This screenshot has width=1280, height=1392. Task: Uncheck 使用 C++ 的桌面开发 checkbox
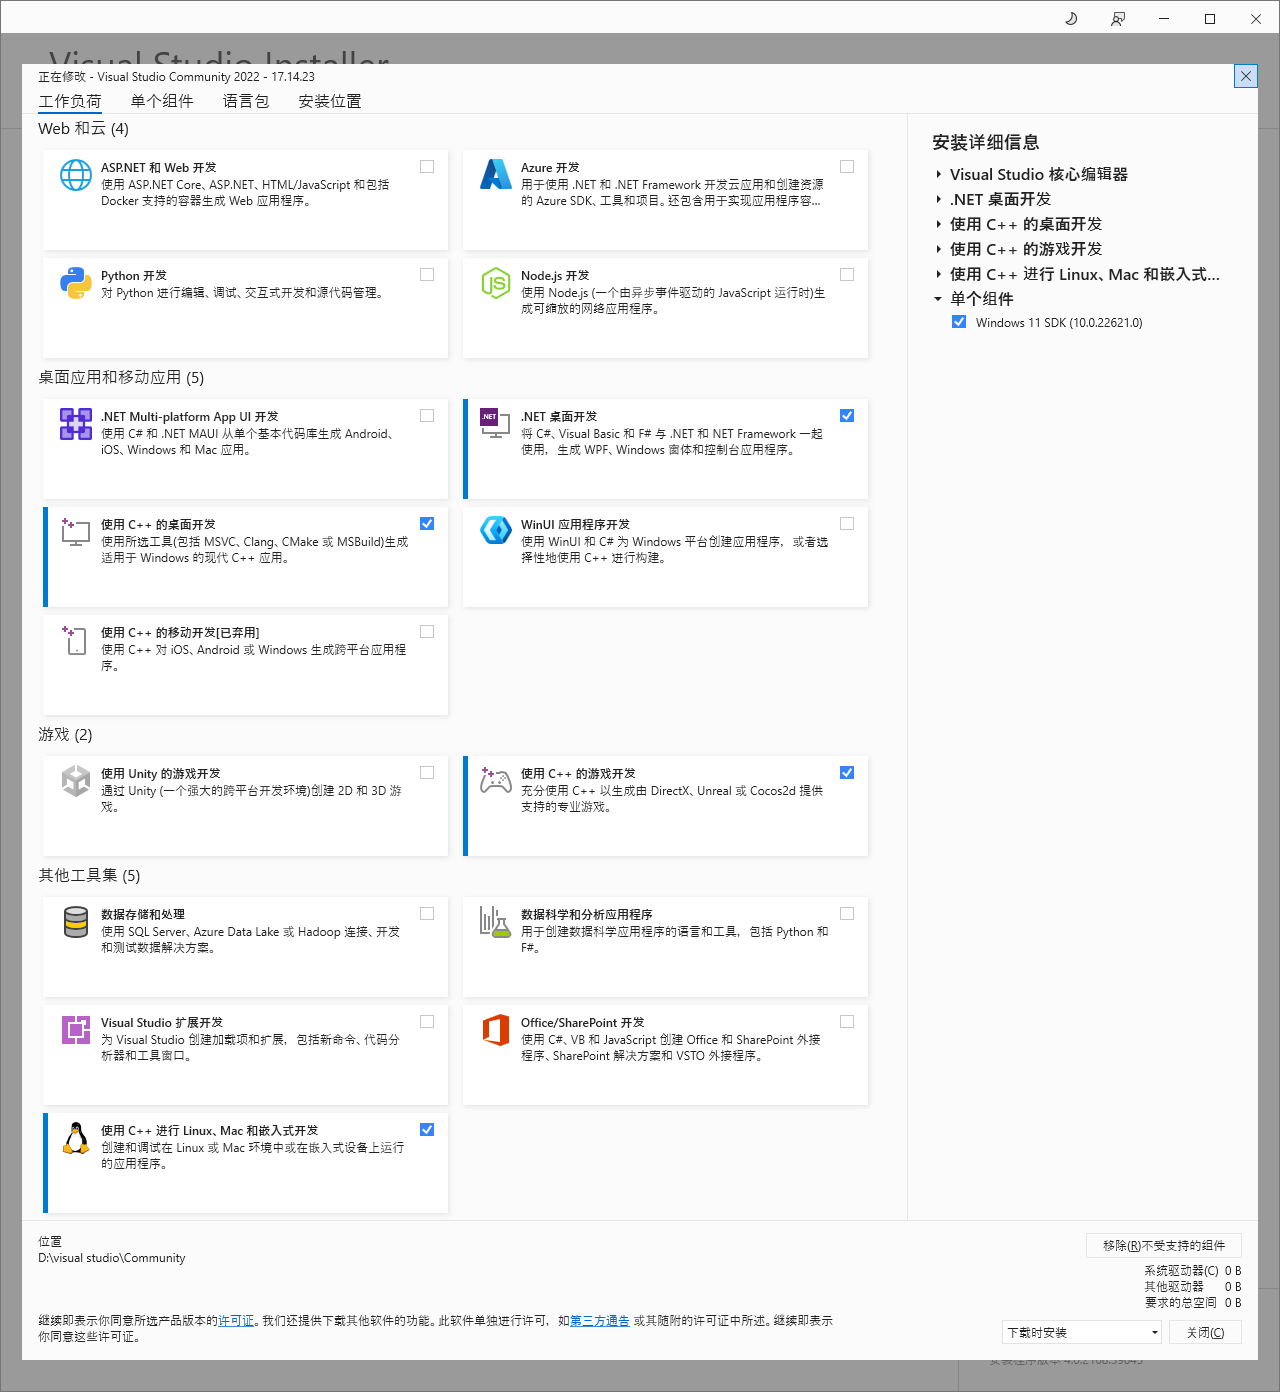click(x=427, y=524)
